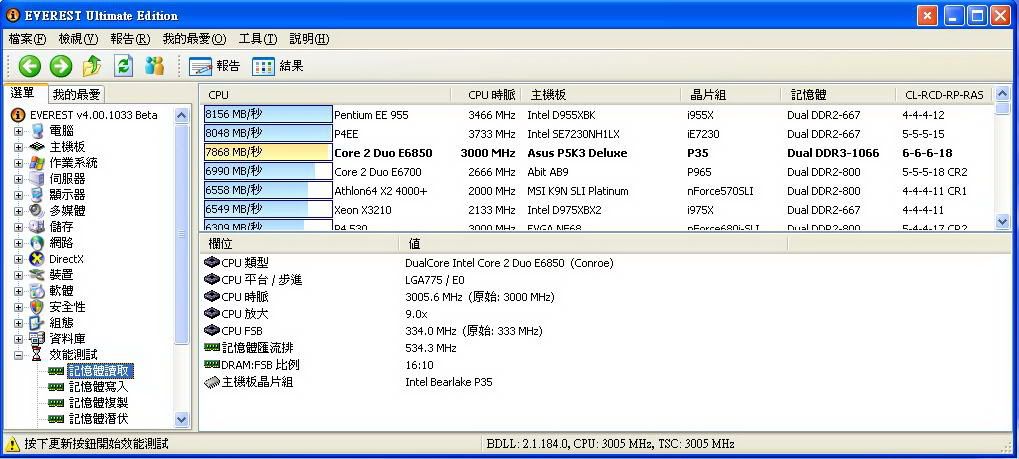Click the 網路 network icon in tree

pos(37,243)
